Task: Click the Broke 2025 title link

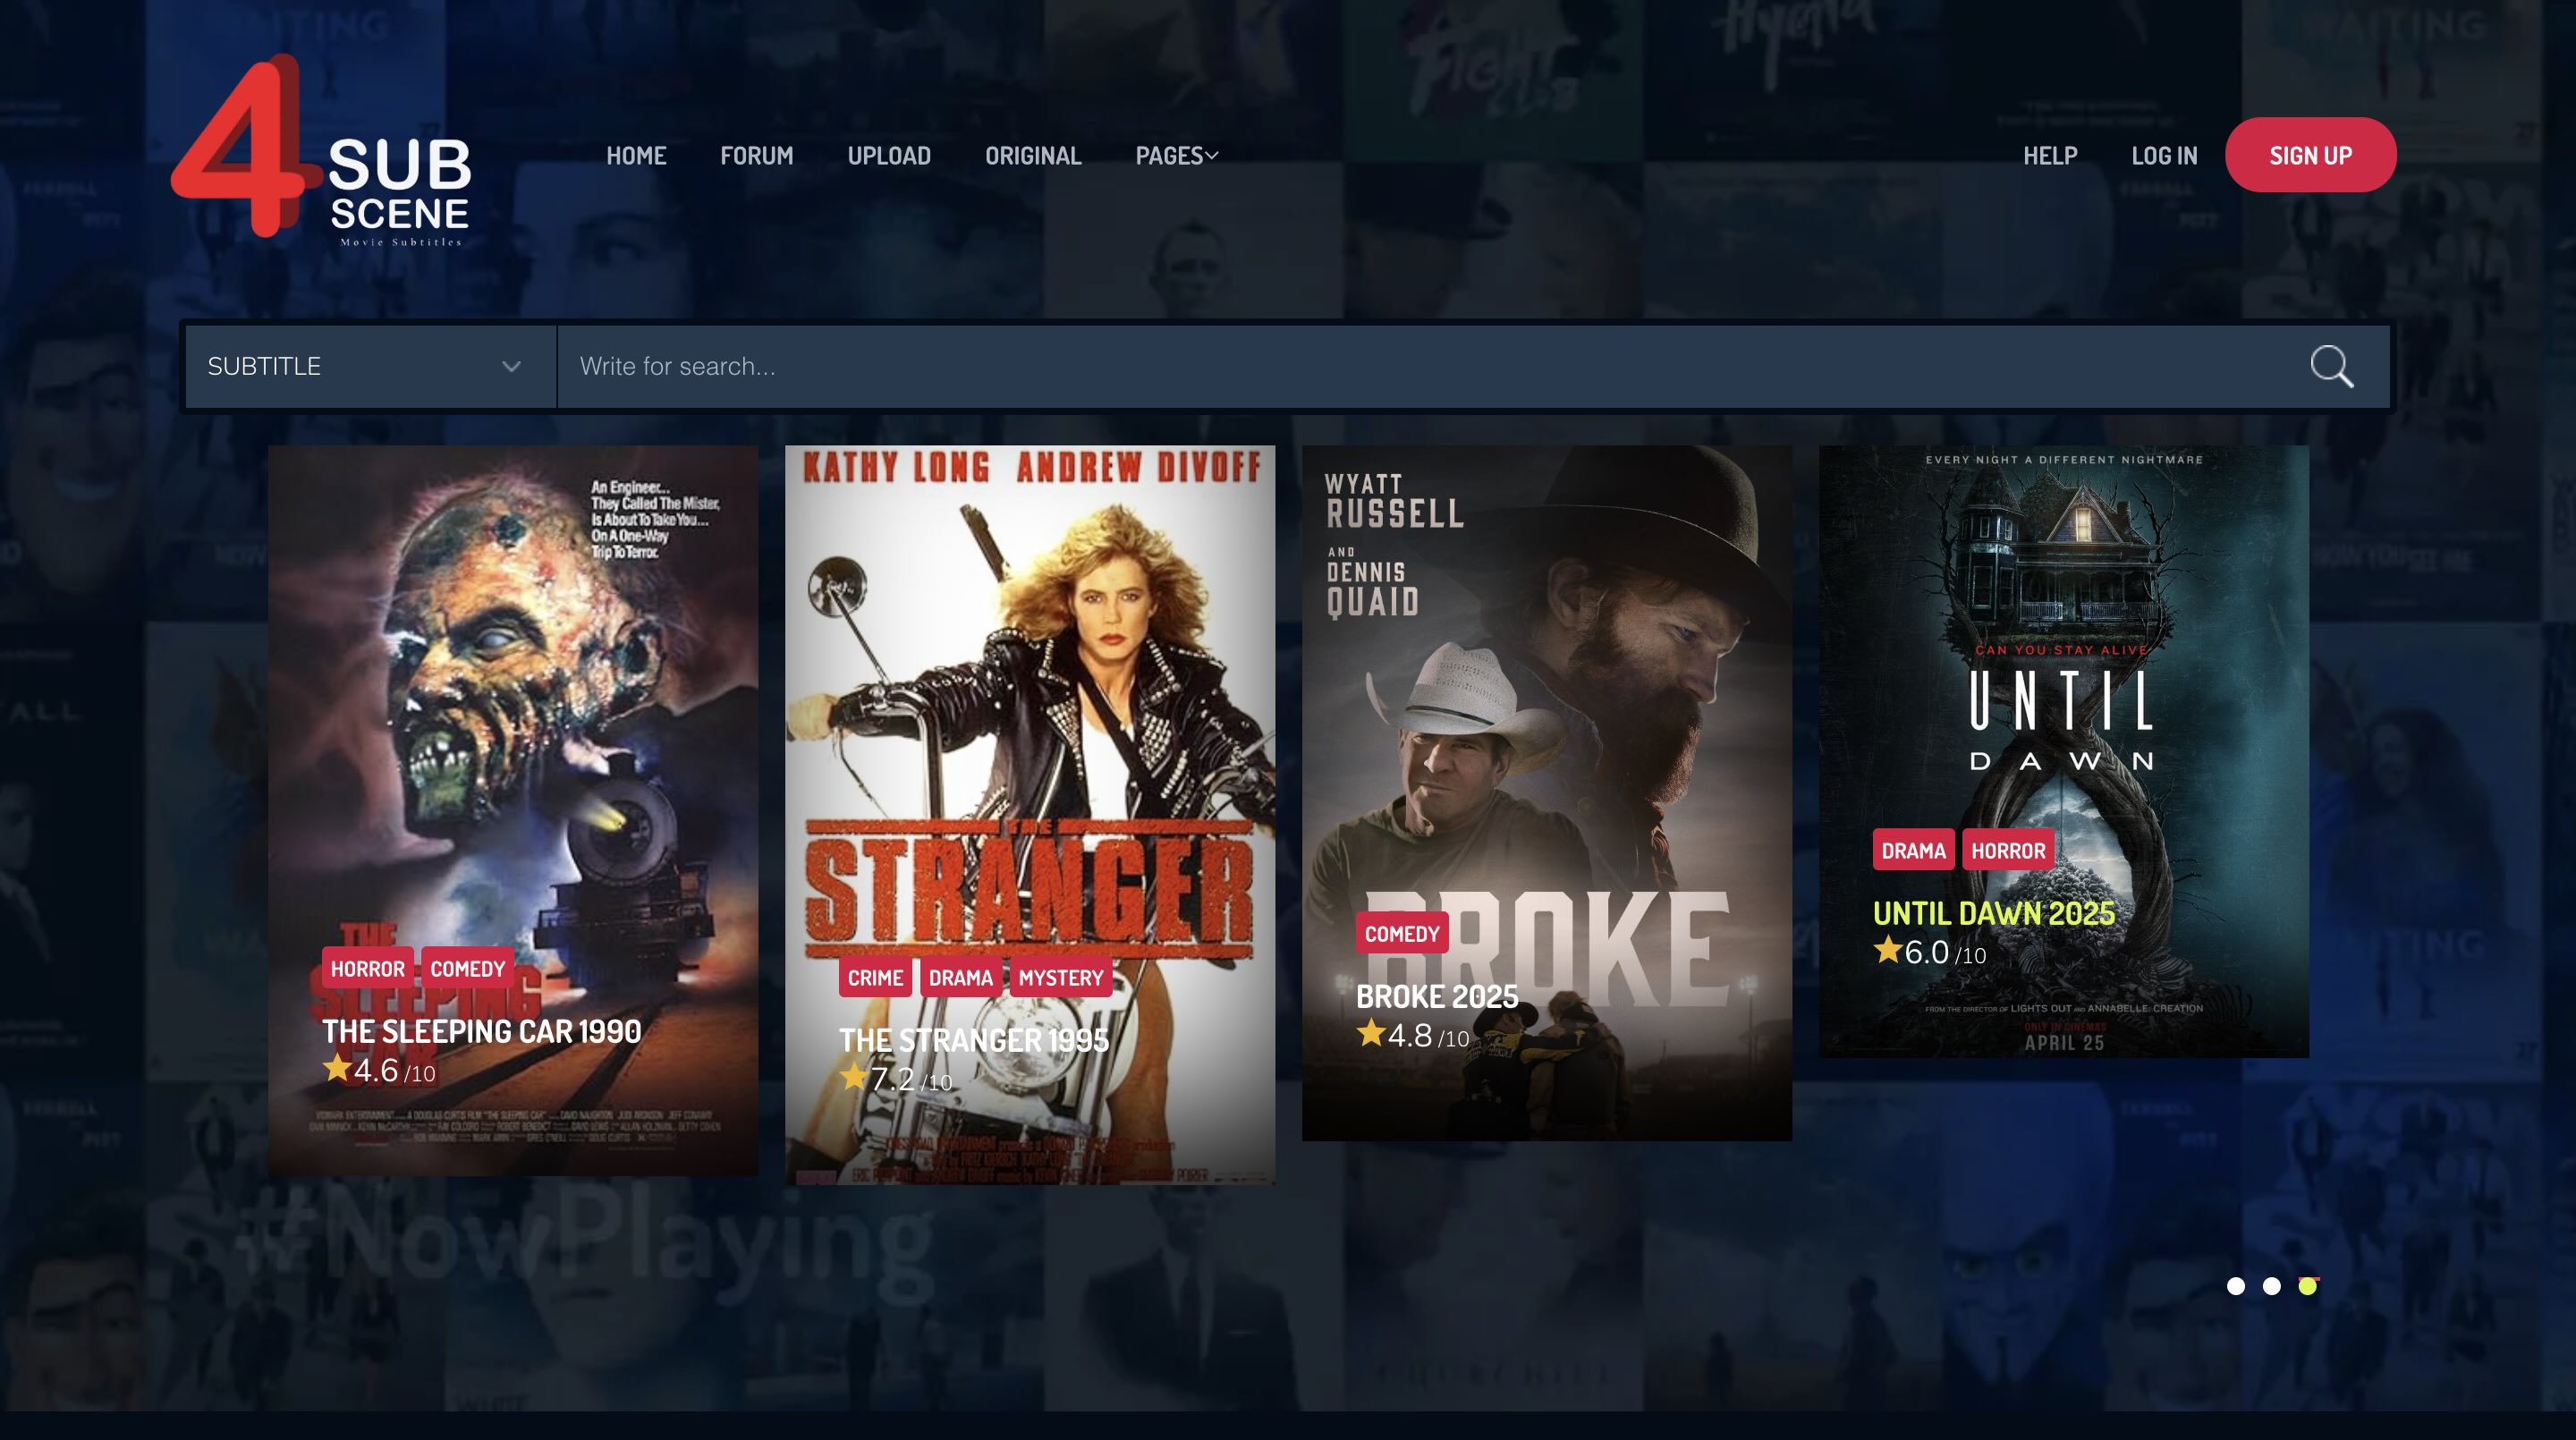Action: tap(1437, 997)
